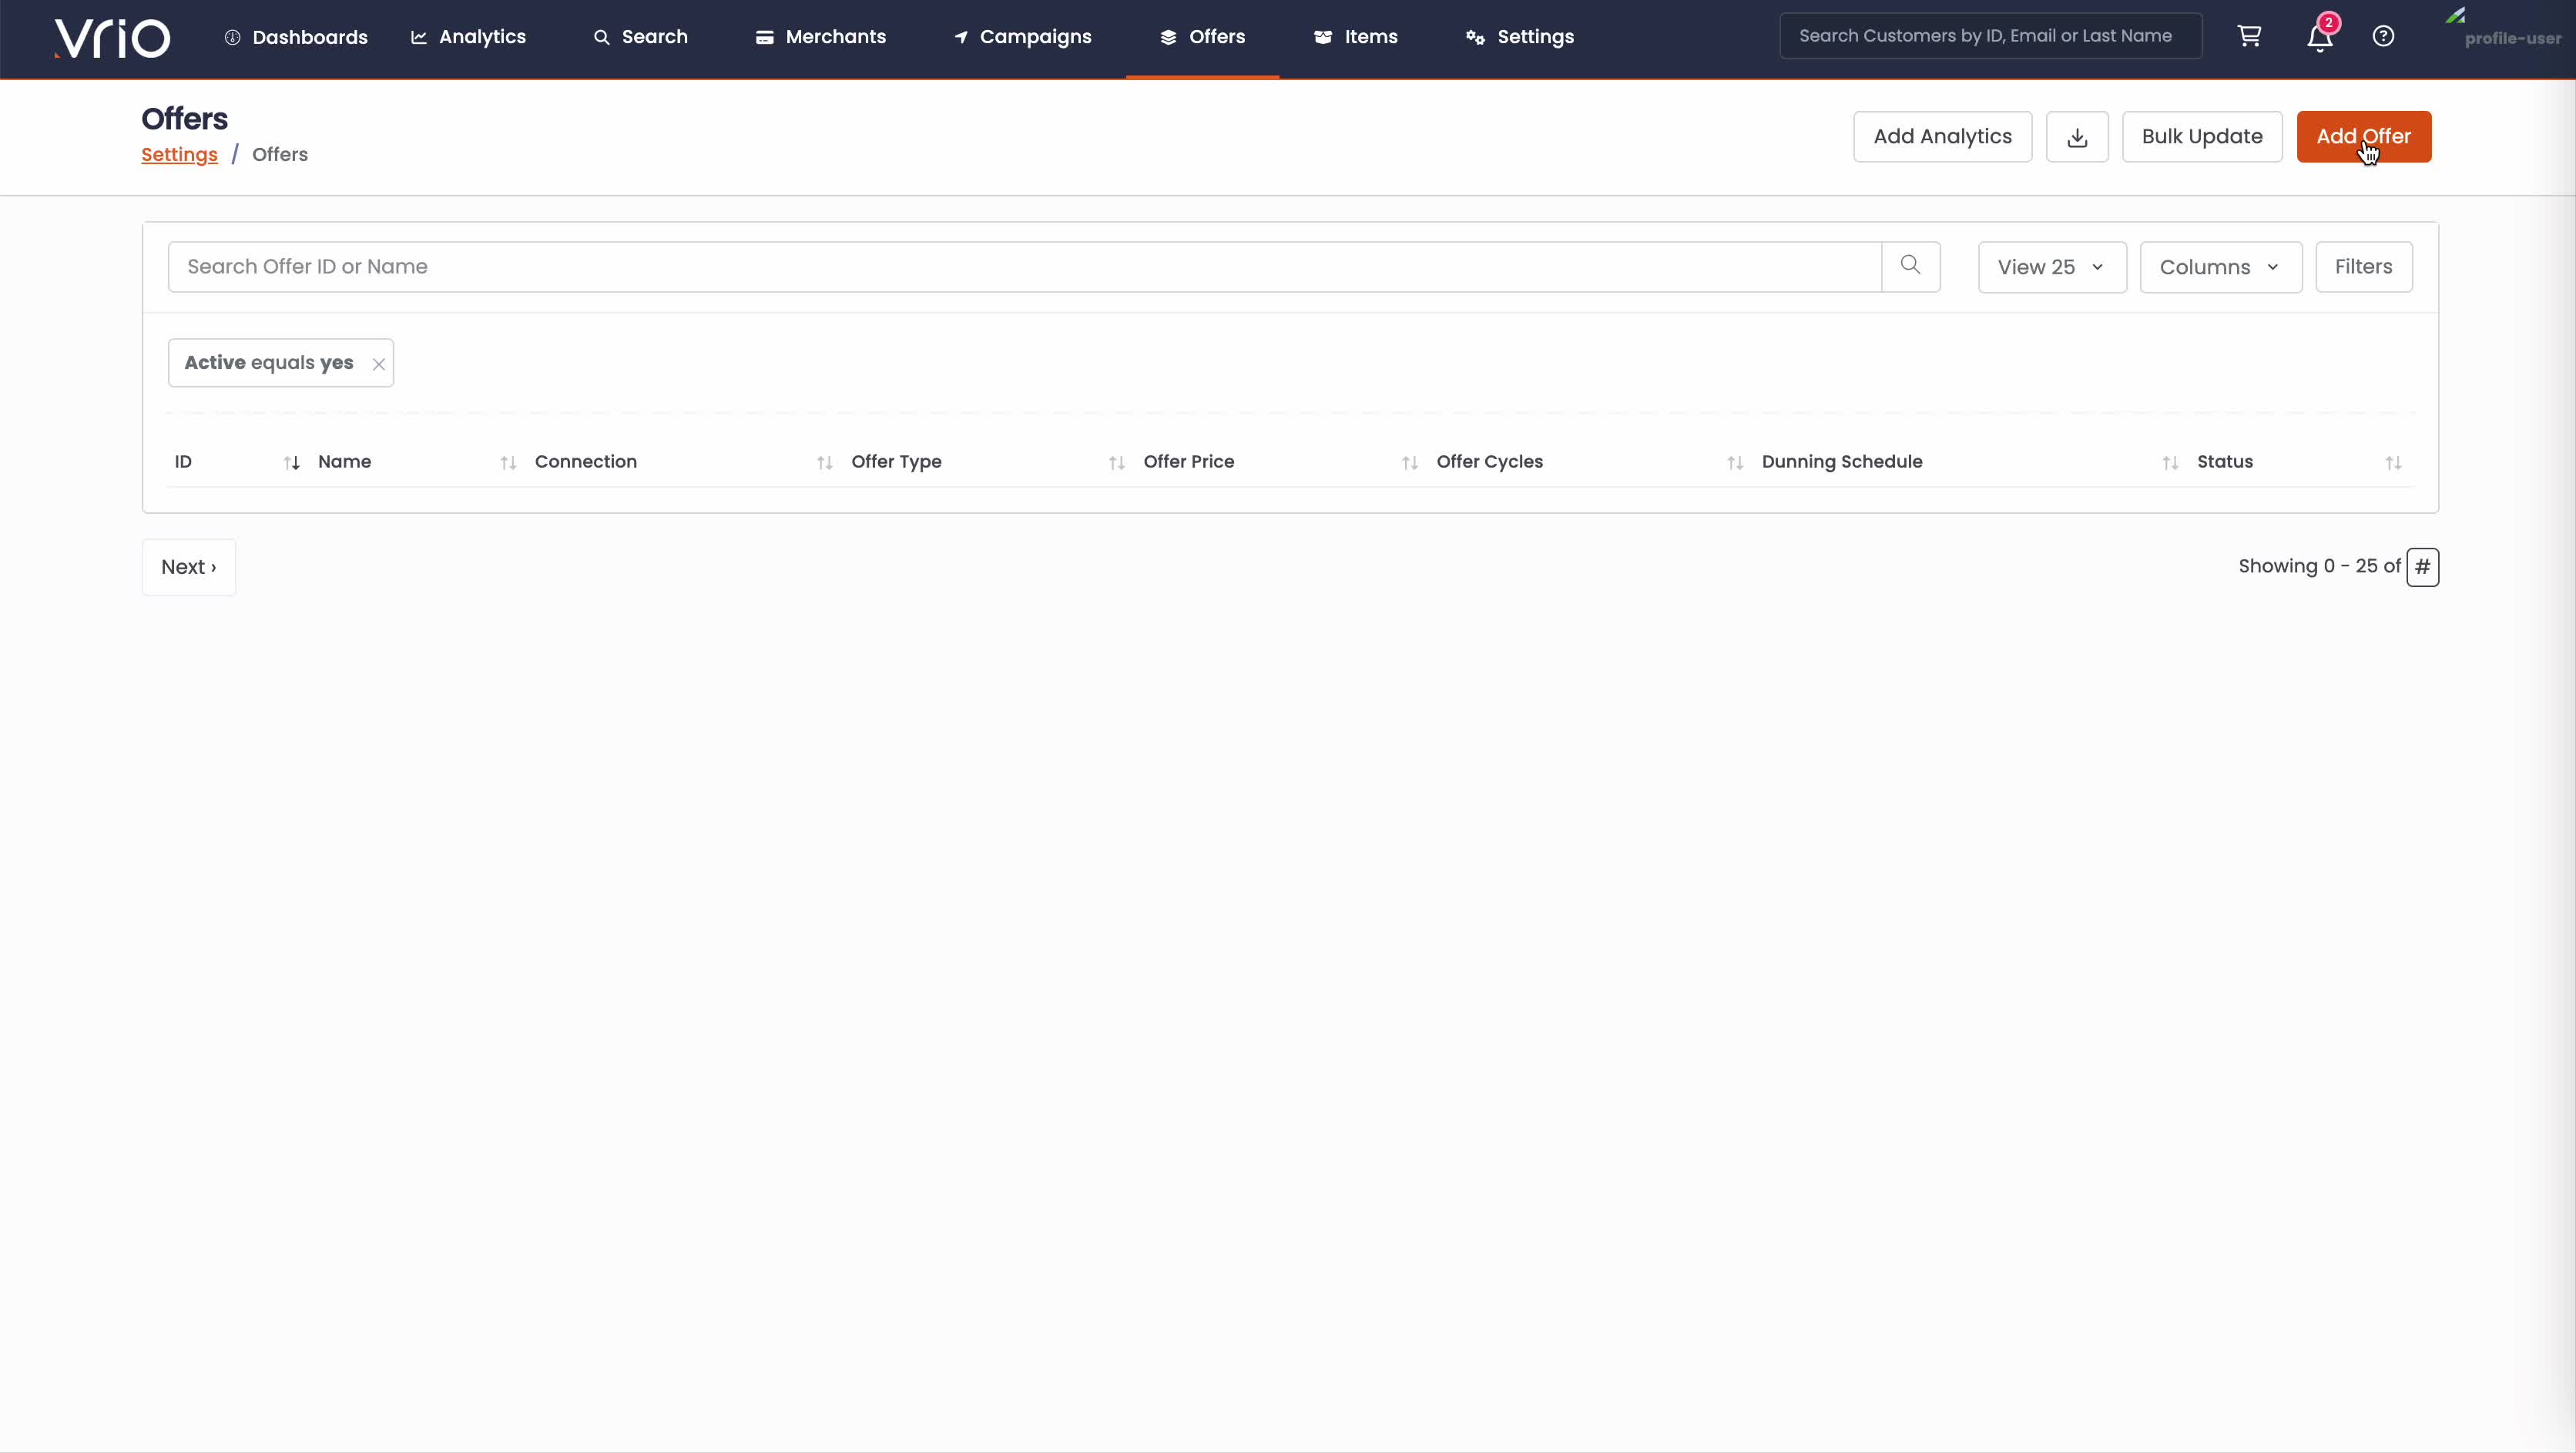The height and width of the screenshot is (1453, 2576).
Task: Open the Settings nav menu
Action: (1520, 37)
